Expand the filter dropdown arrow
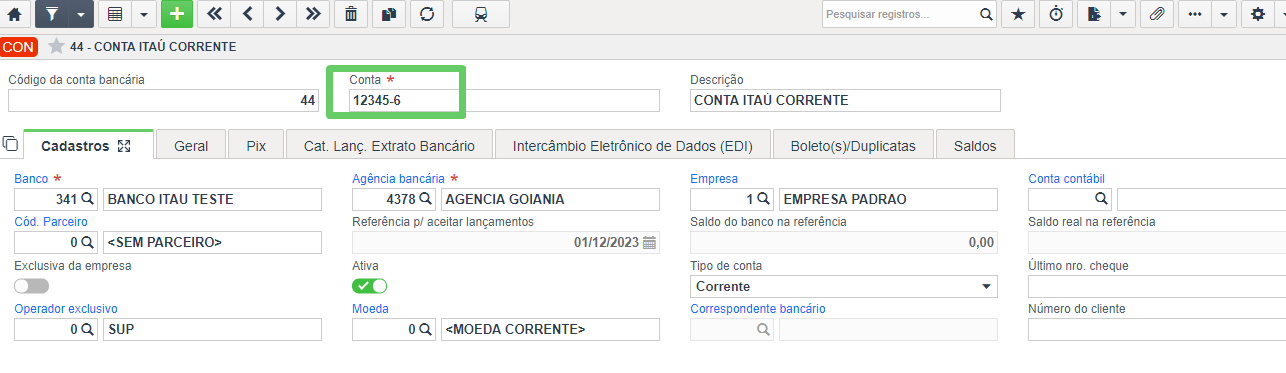1286x373 pixels. point(80,14)
